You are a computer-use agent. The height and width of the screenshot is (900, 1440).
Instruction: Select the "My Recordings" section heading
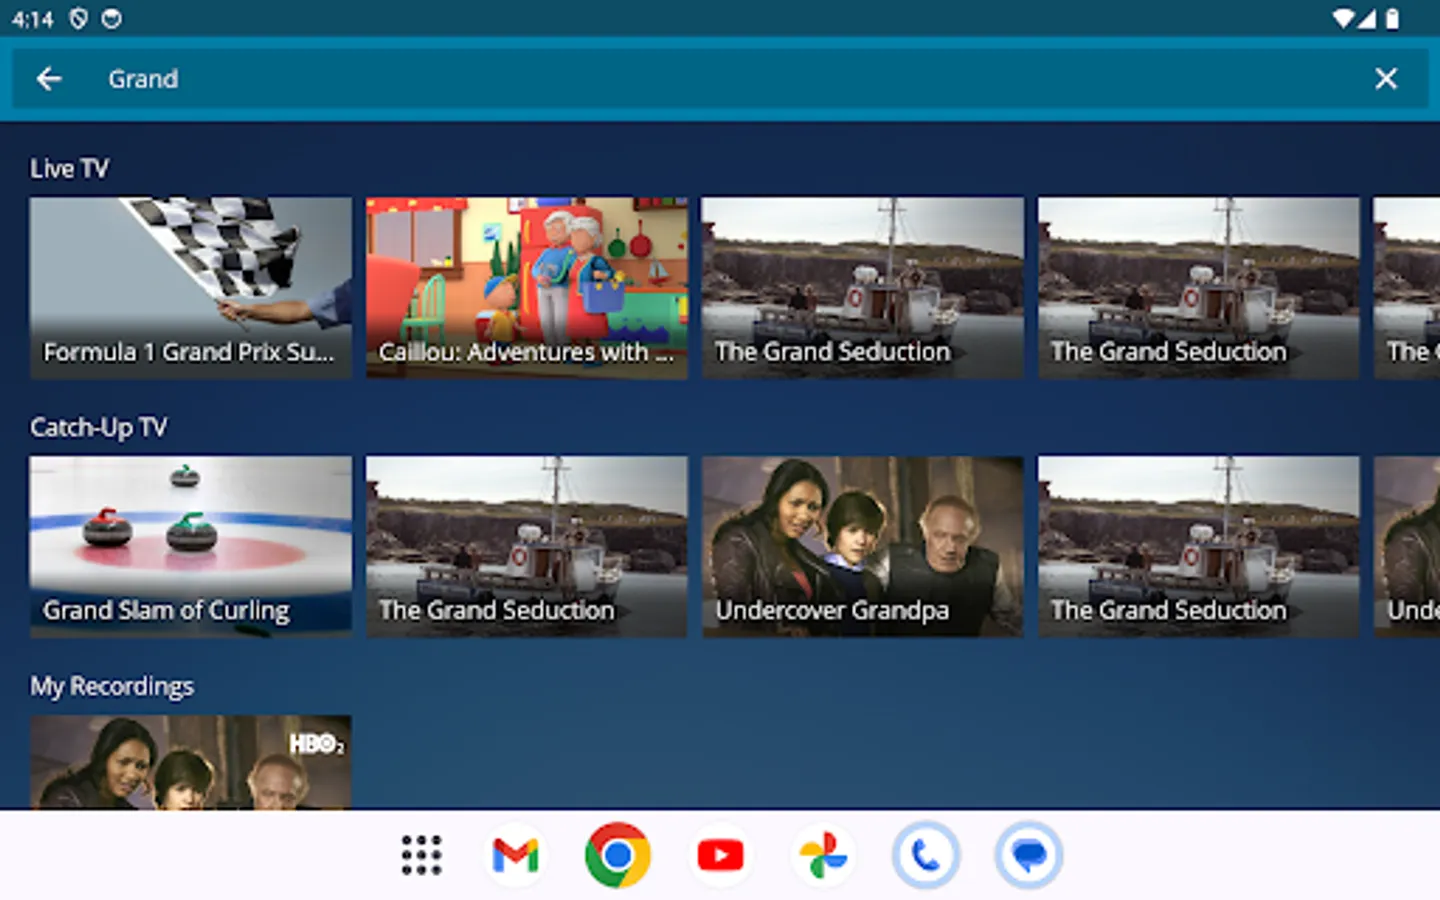pos(112,687)
